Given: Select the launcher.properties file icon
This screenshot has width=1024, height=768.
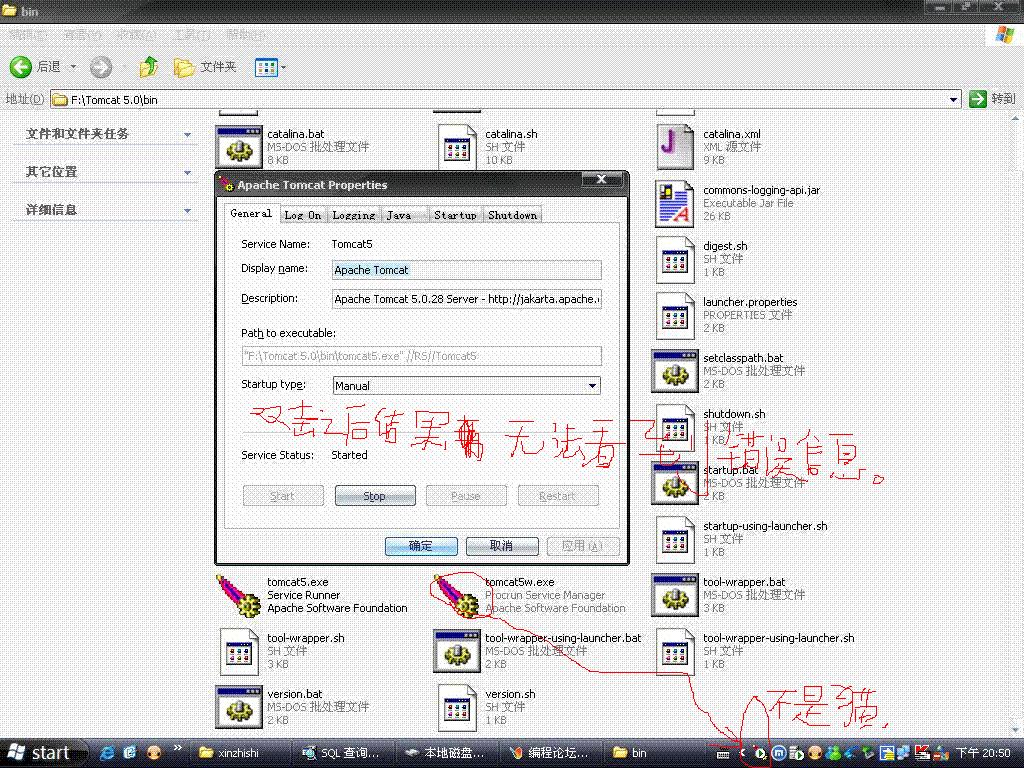Looking at the screenshot, I should pos(674,315).
